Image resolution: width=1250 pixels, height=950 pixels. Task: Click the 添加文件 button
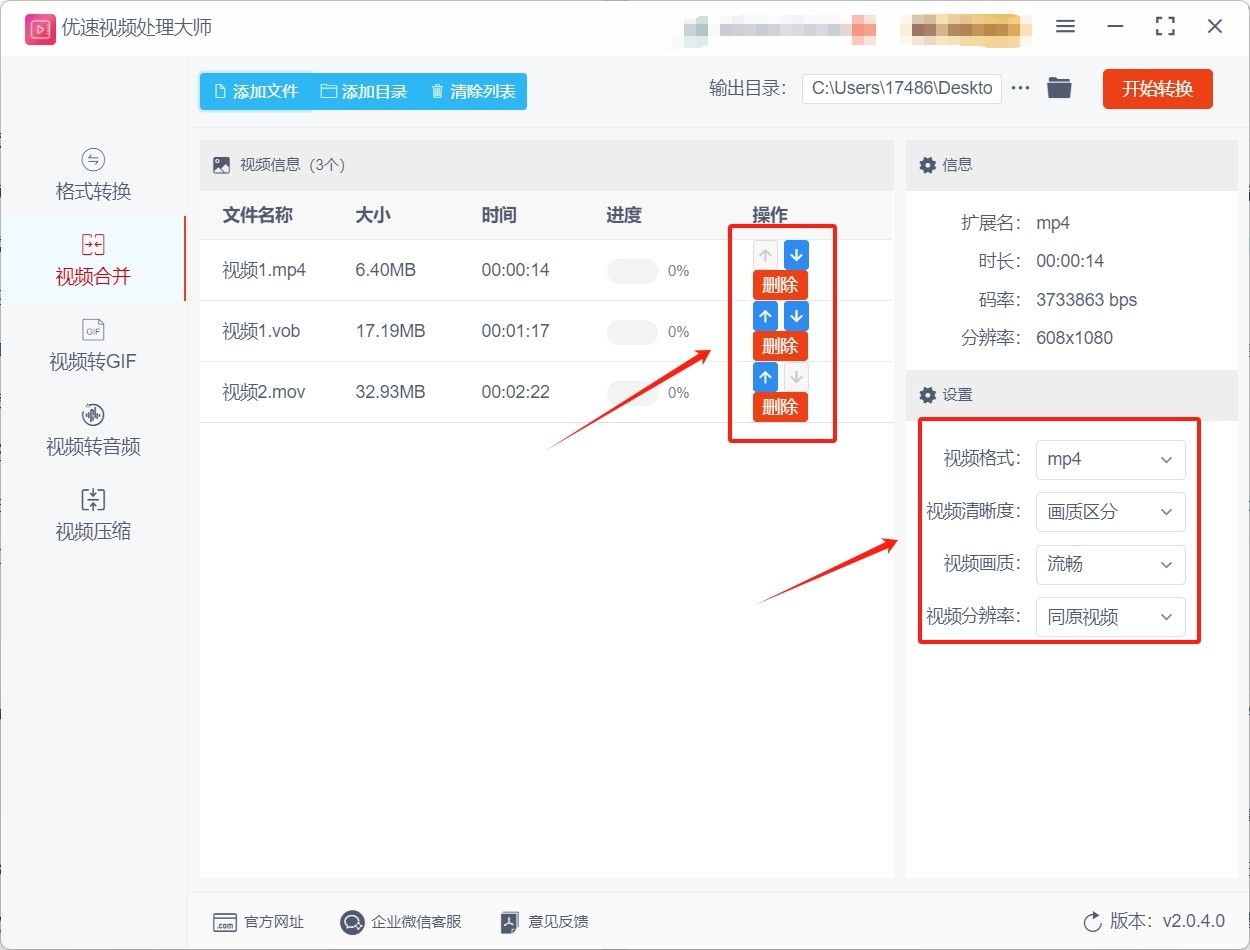coord(256,91)
